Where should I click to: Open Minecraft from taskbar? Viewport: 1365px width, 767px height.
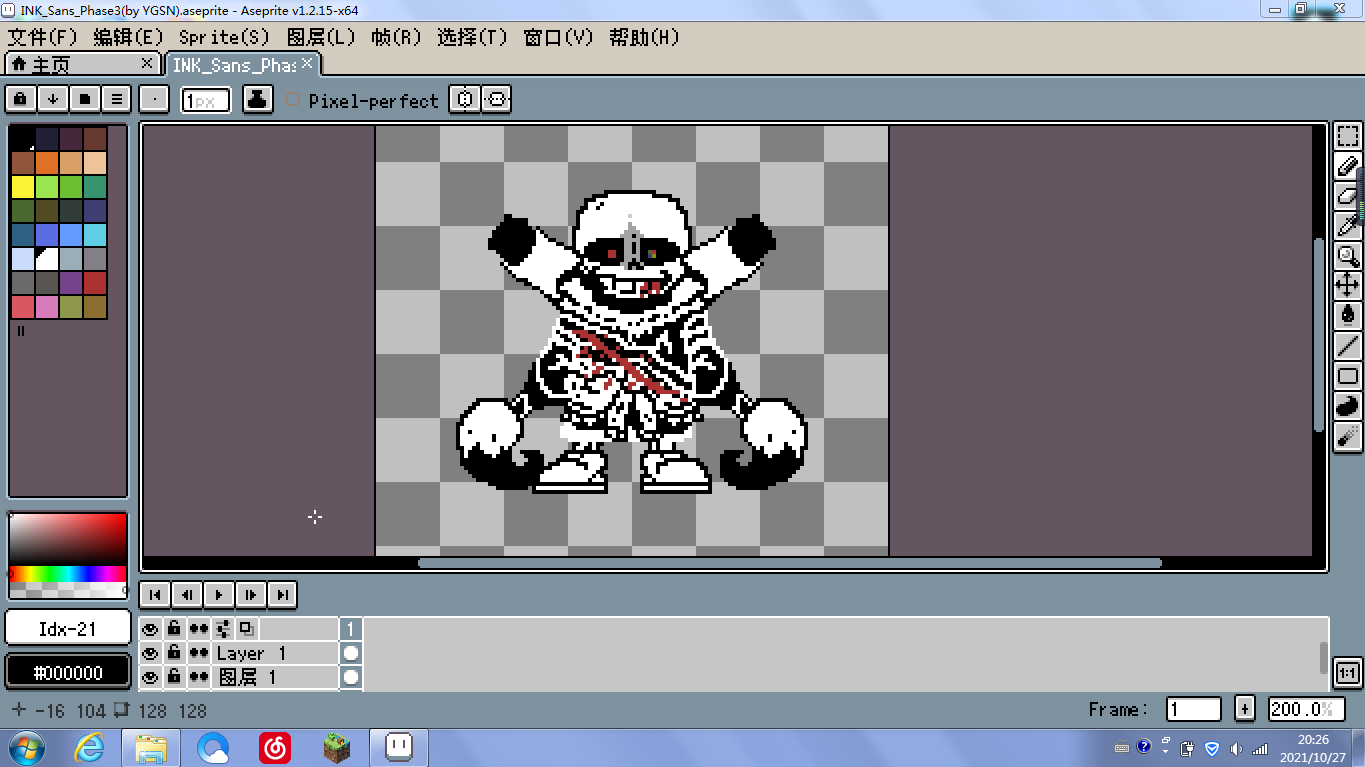[337, 747]
